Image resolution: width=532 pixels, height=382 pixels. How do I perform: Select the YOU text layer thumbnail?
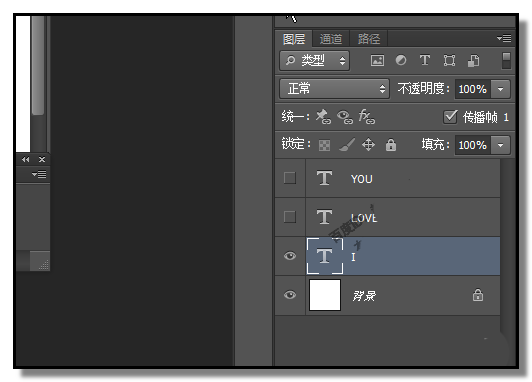click(x=325, y=178)
